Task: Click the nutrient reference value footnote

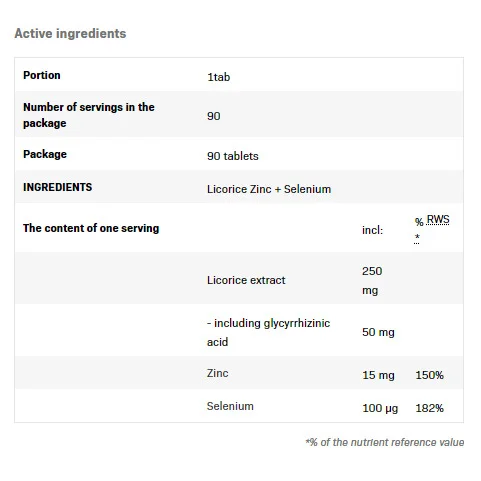Action: 385,442
